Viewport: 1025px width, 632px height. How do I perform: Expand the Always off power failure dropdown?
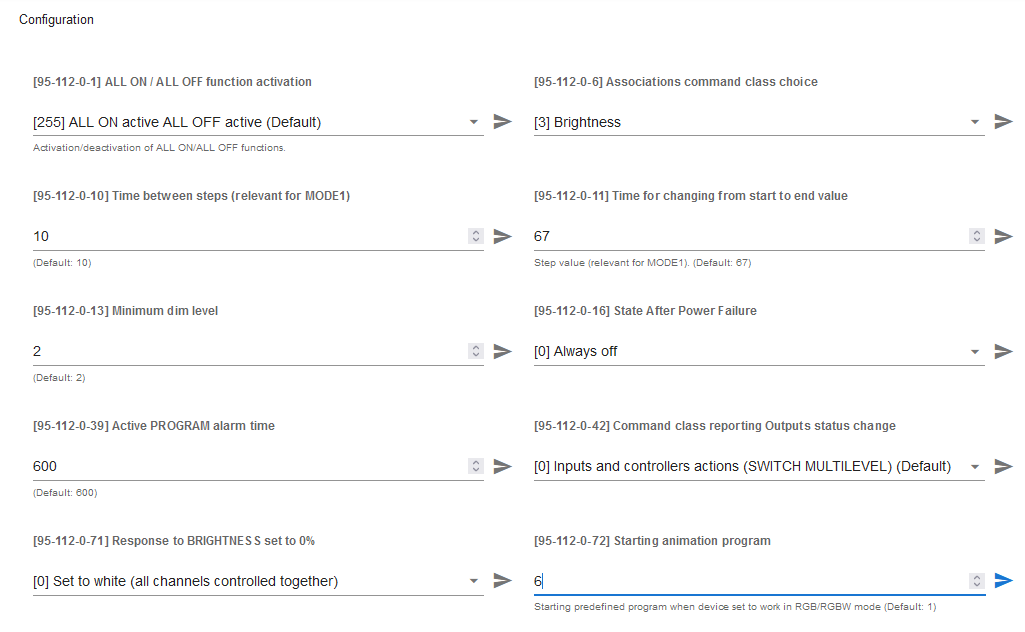point(759,352)
